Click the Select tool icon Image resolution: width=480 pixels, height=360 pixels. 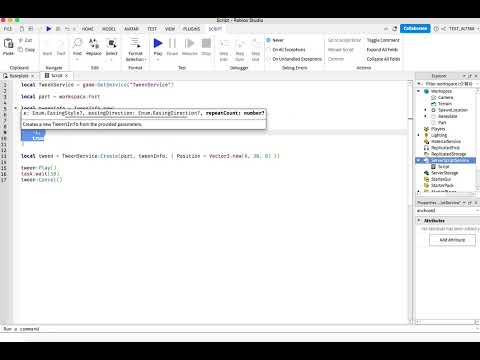click(x=112, y=43)
